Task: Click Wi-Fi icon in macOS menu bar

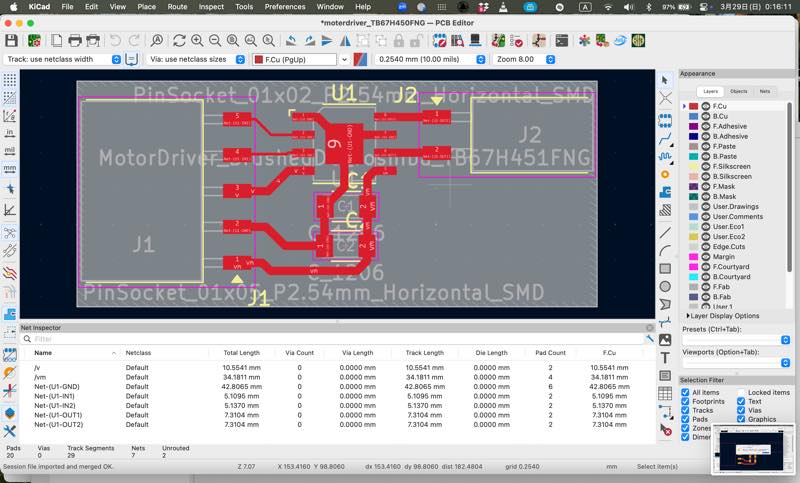Action: point(608,7)
